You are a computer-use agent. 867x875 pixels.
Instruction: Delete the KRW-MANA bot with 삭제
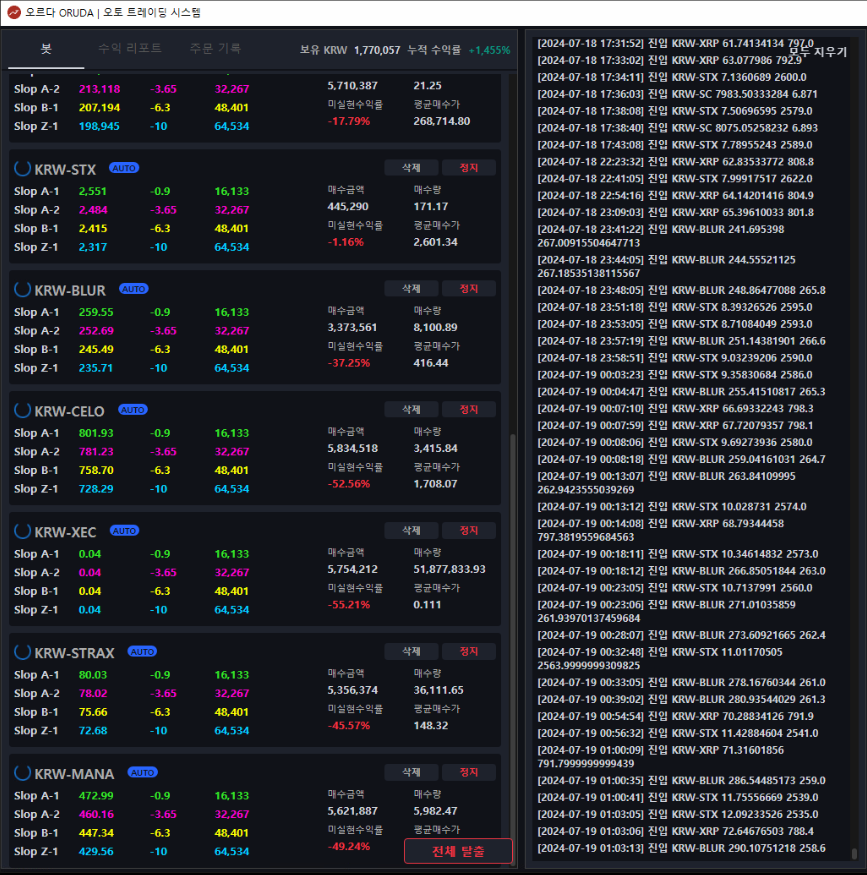point(412,772)
